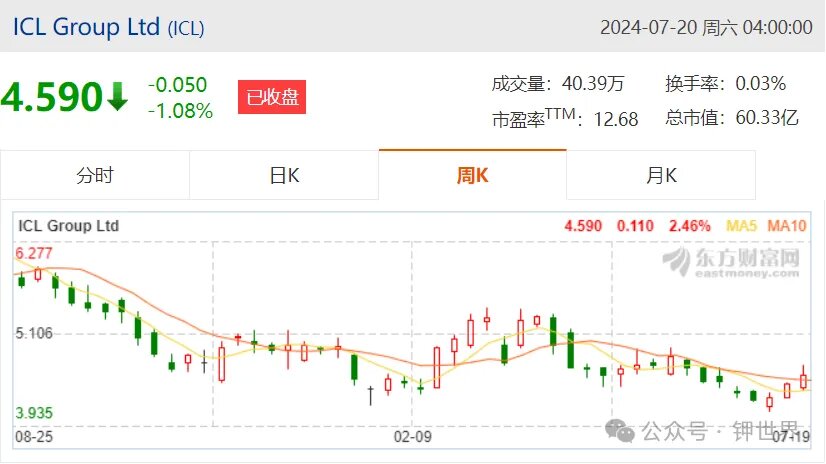The image size is (826, 464).
Task: Click the last red candlestick at 07-19
Action: point(803,378)
